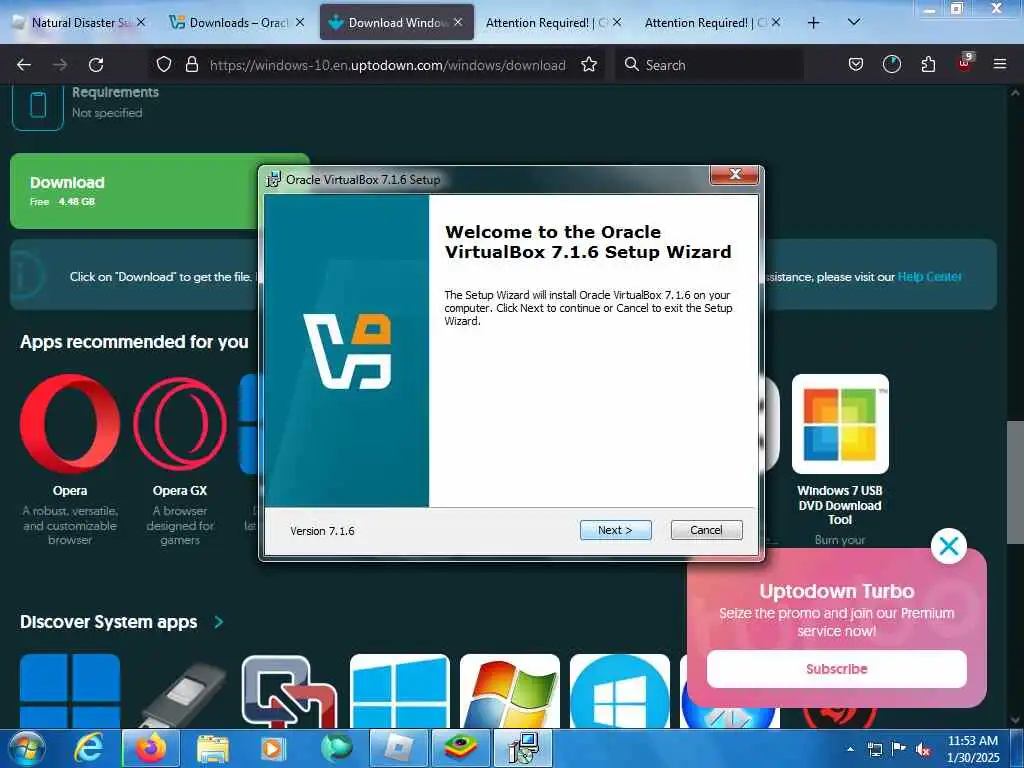Click the green Download button

pos(134,191)
